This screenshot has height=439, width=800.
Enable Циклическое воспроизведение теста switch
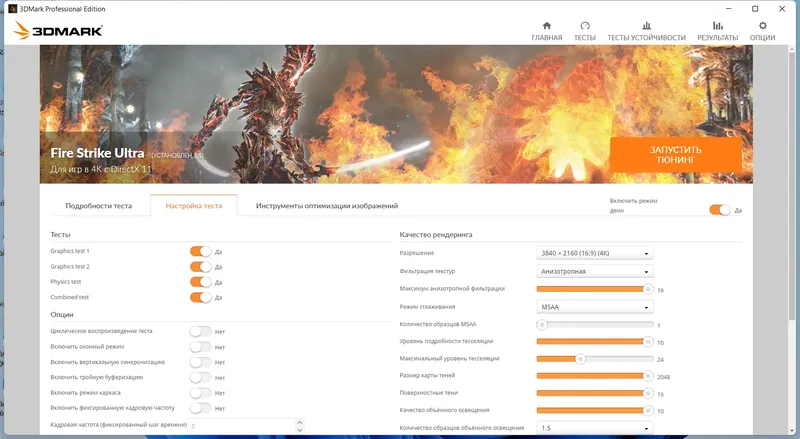pos(200,331)
